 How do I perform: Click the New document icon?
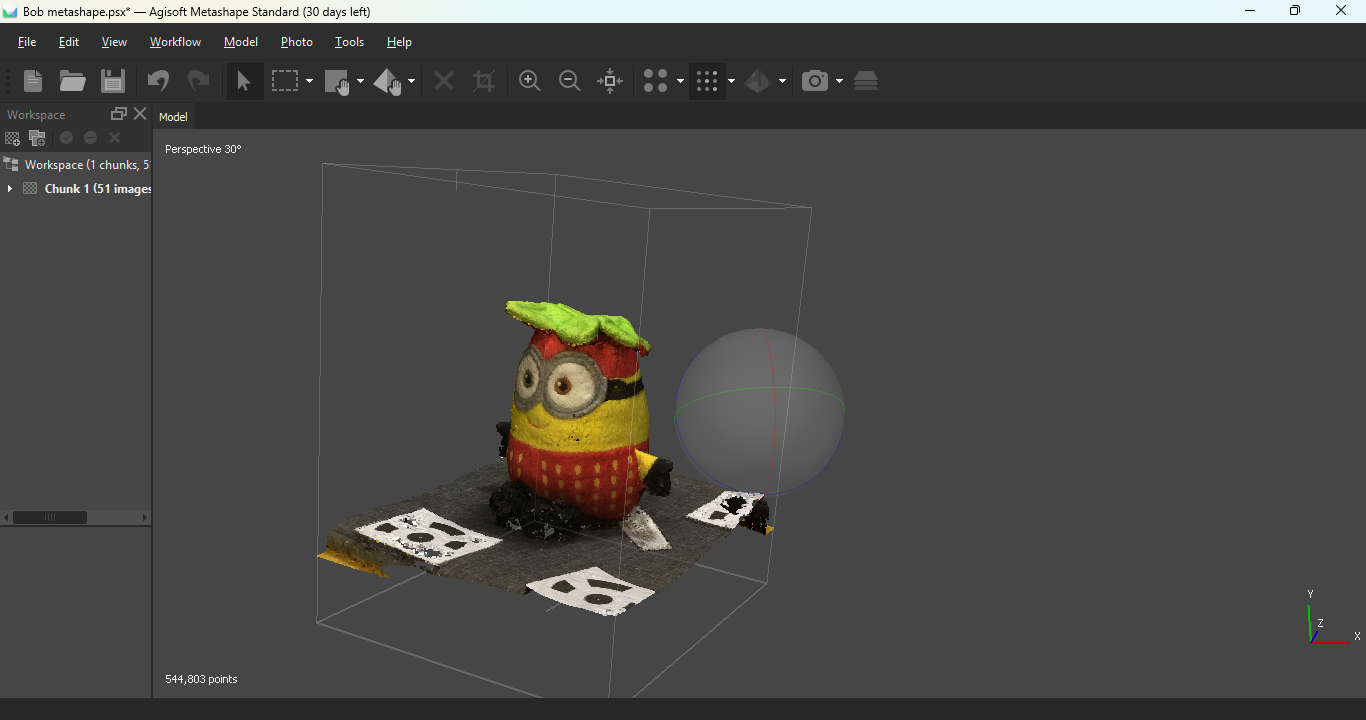pos(33,81)
